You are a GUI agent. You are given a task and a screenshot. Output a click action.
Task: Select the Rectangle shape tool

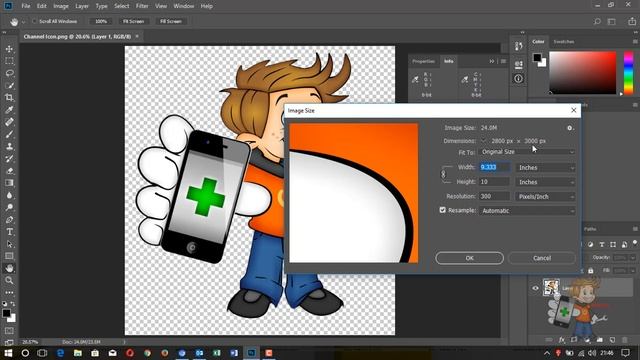pyautogui.click(x=9, y=256)
